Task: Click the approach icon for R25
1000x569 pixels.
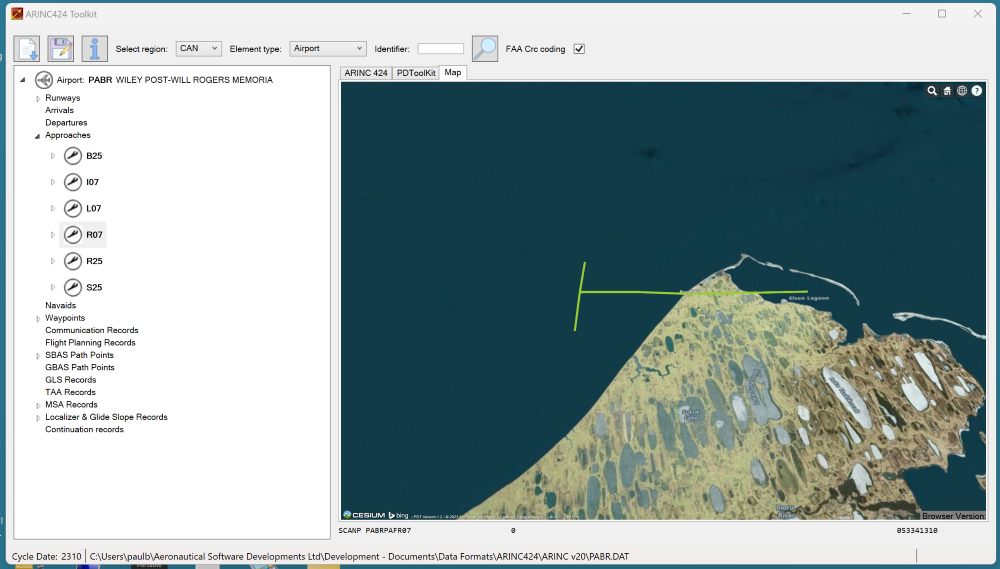Action: [x=73, y=261]
